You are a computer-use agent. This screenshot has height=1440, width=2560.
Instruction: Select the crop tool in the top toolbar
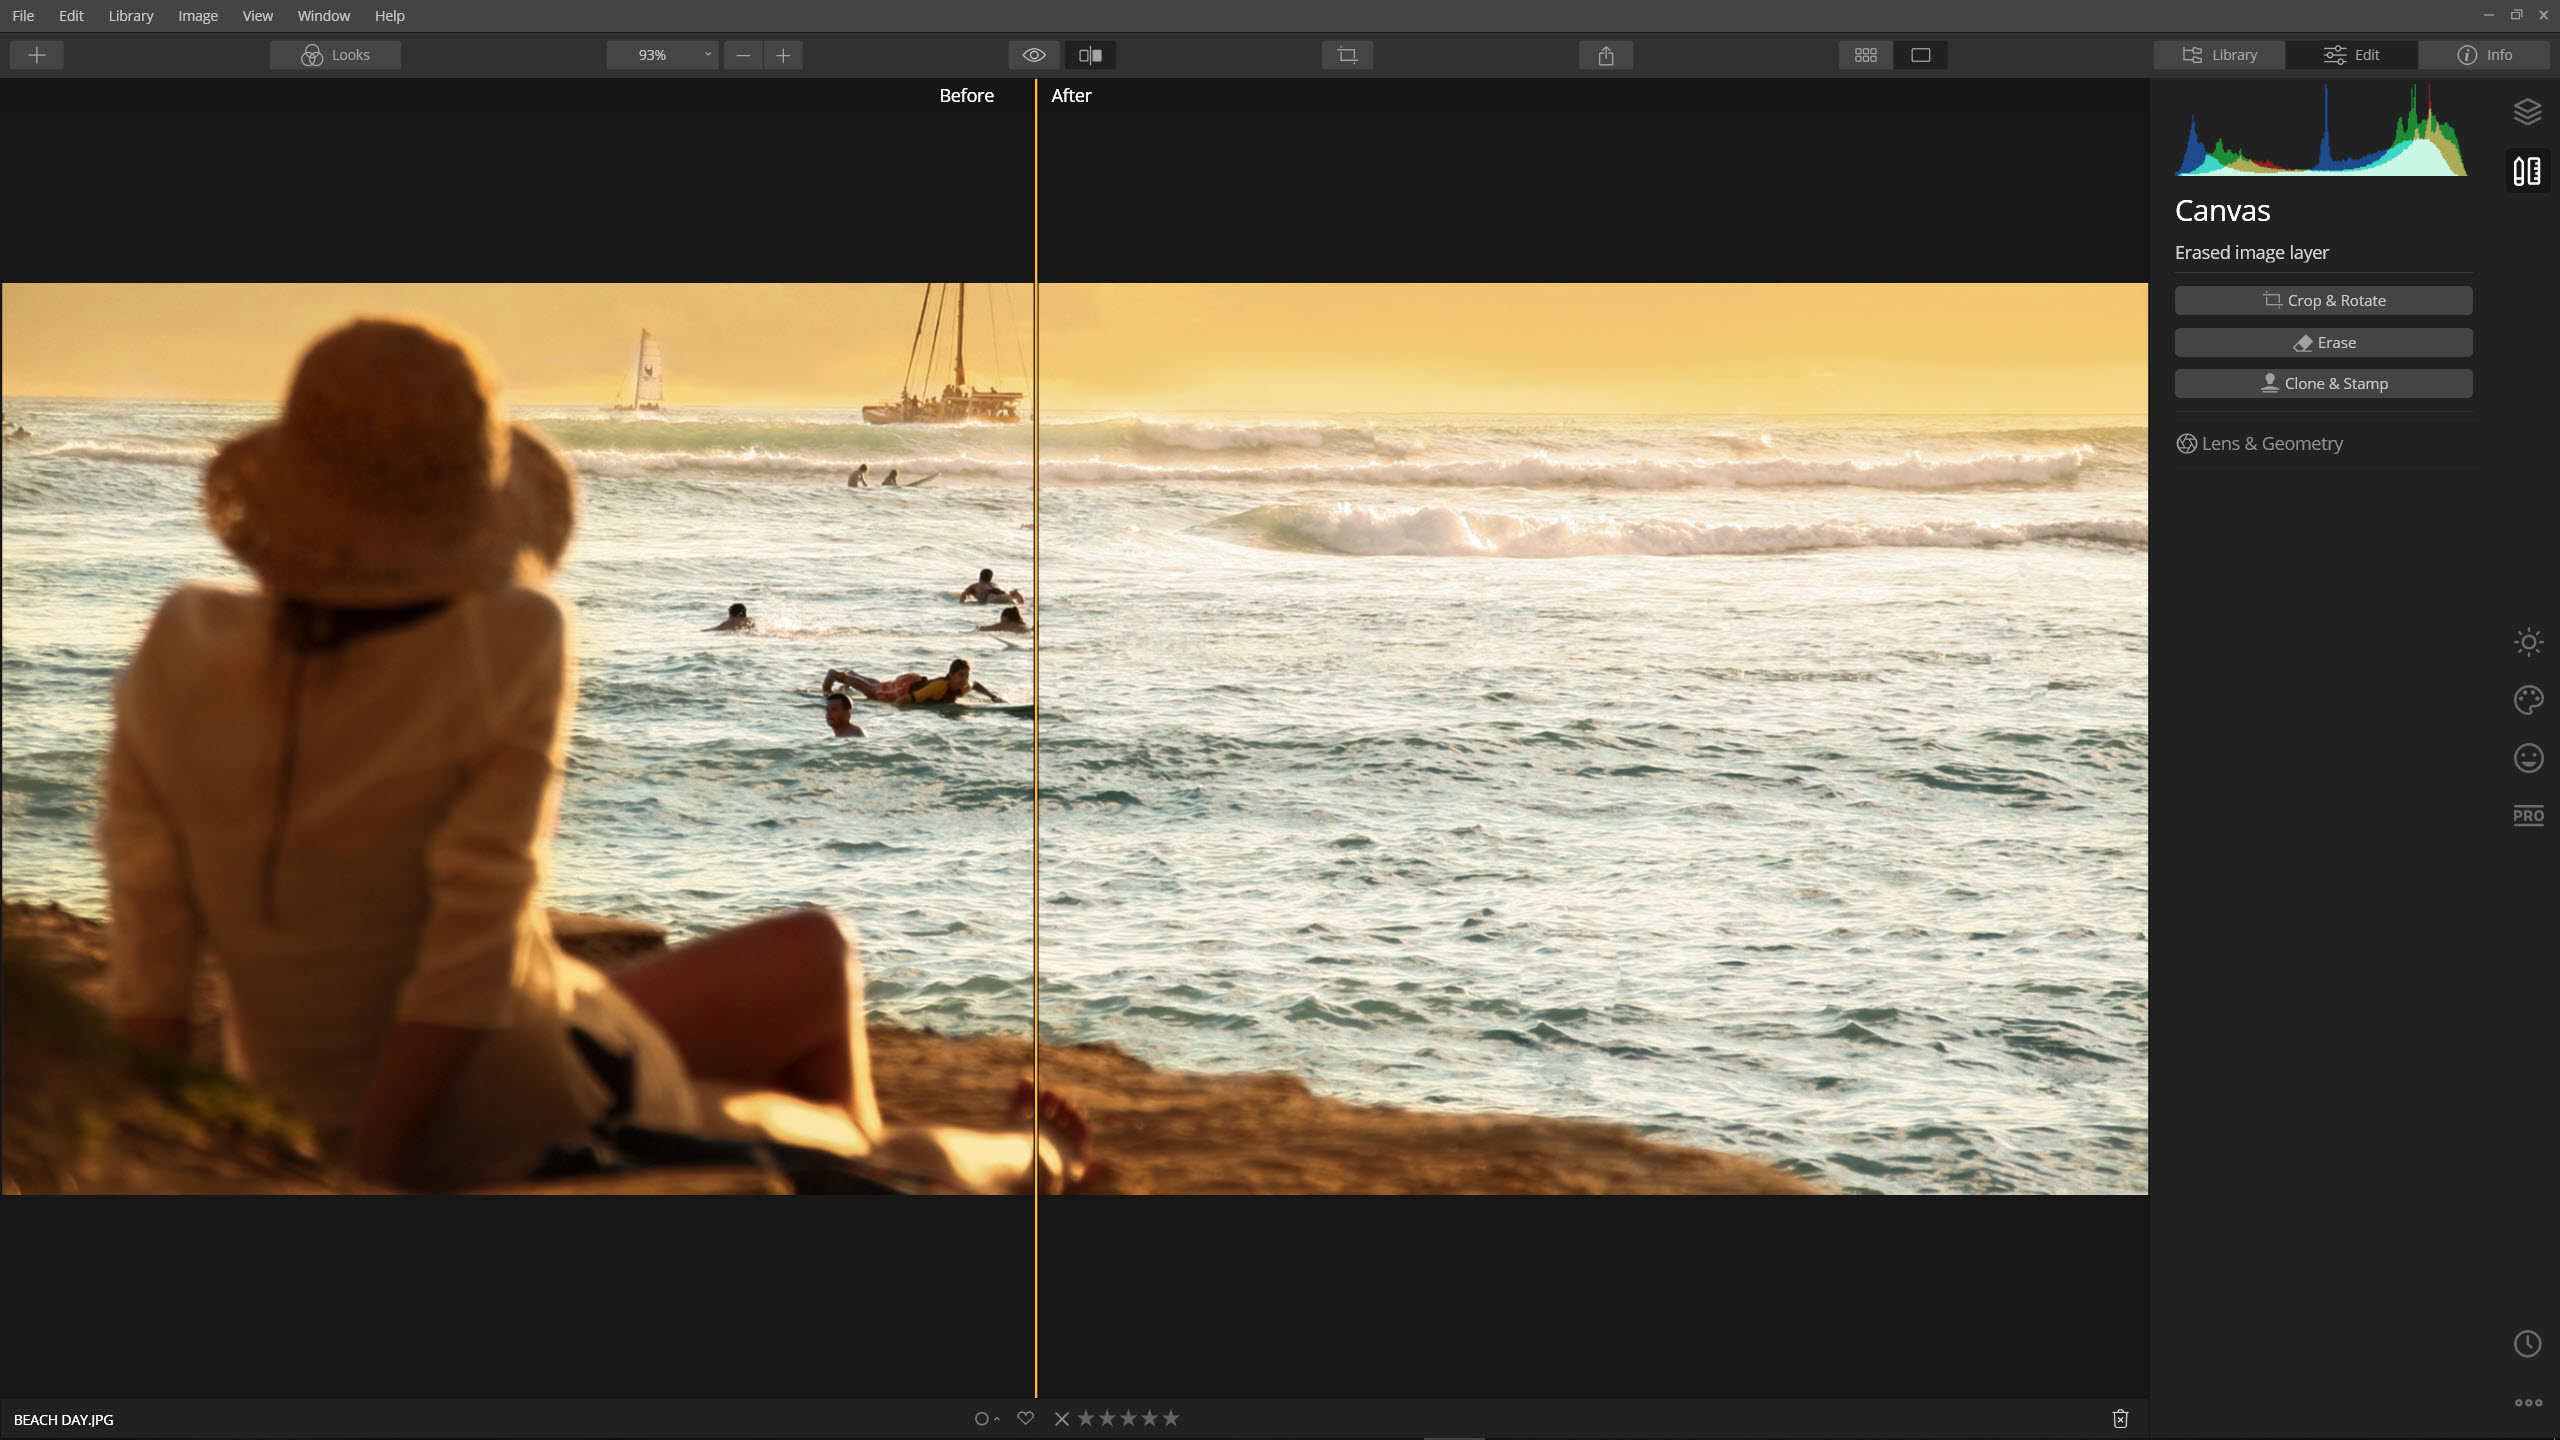[x=1347, y=55]
